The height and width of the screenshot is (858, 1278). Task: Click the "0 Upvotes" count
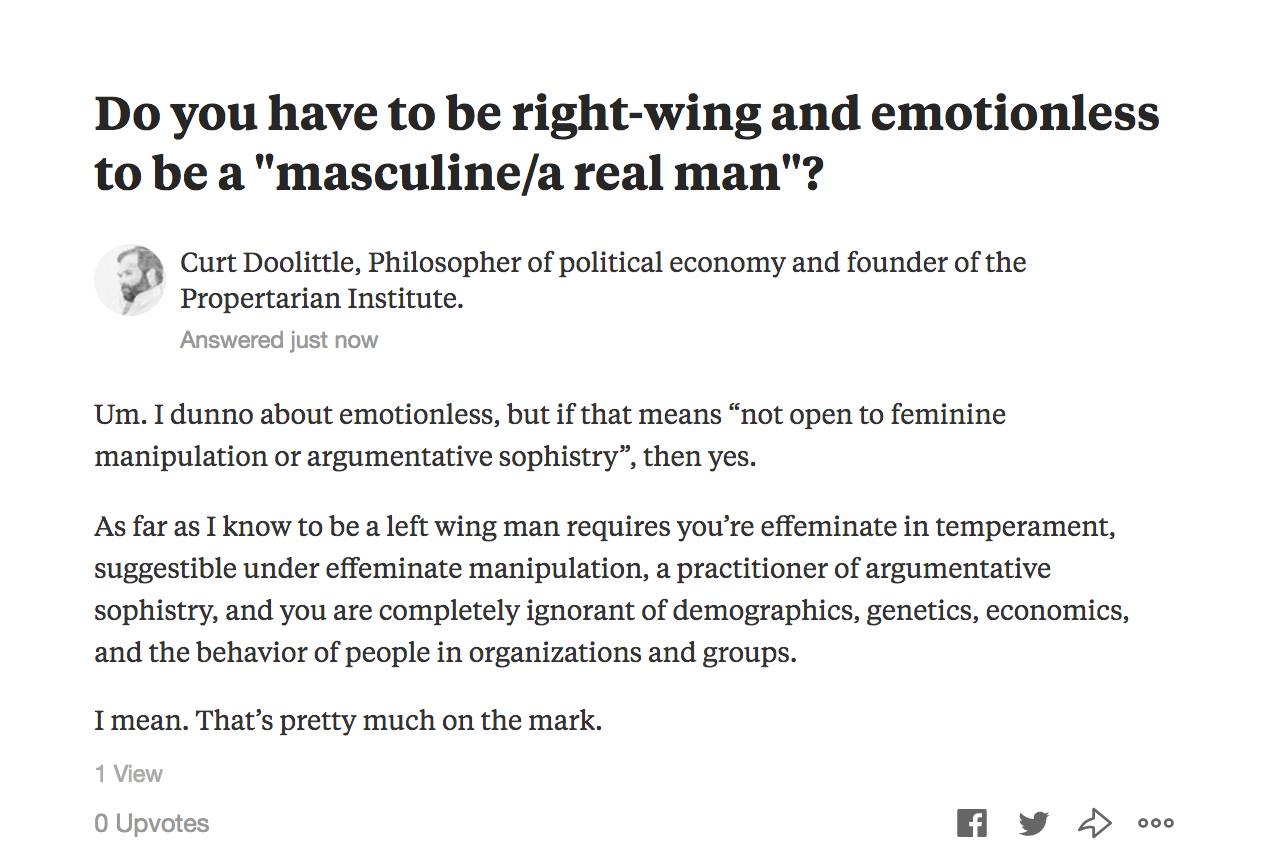coord(152,823)
